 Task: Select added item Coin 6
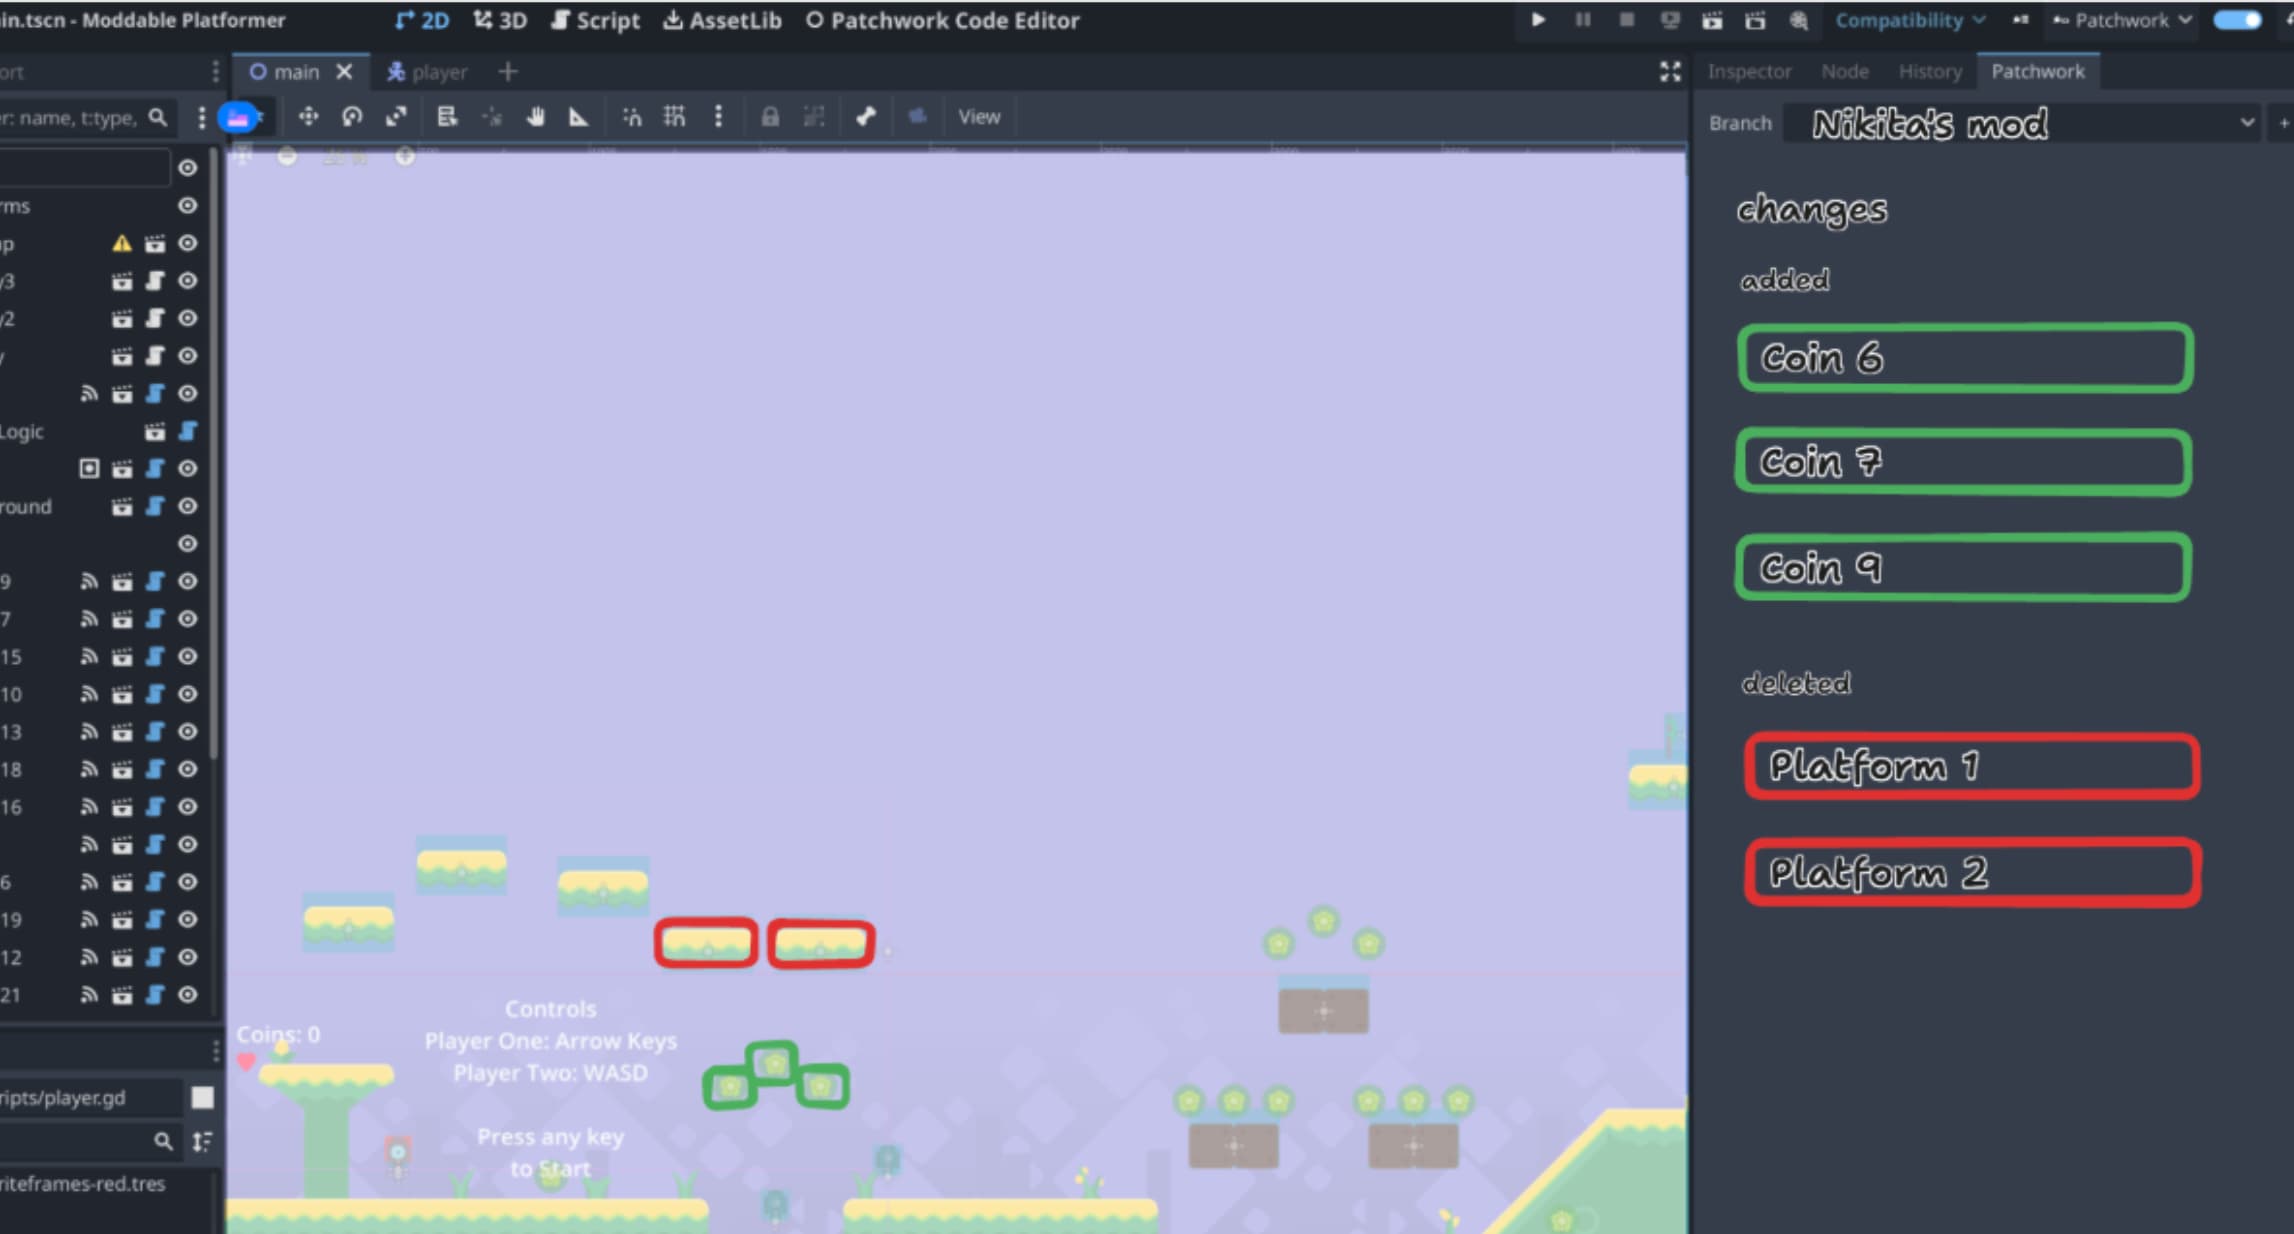(x=1965, y=358)
